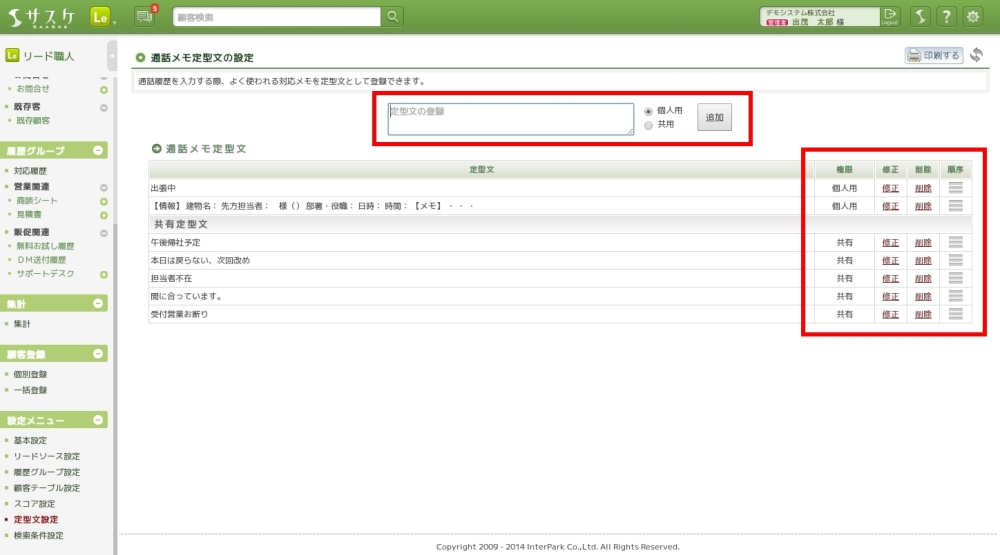The width and height of the screenshot is (1000, 555).
Task: Open settings via the gear icon
Action: coord(972,17)
